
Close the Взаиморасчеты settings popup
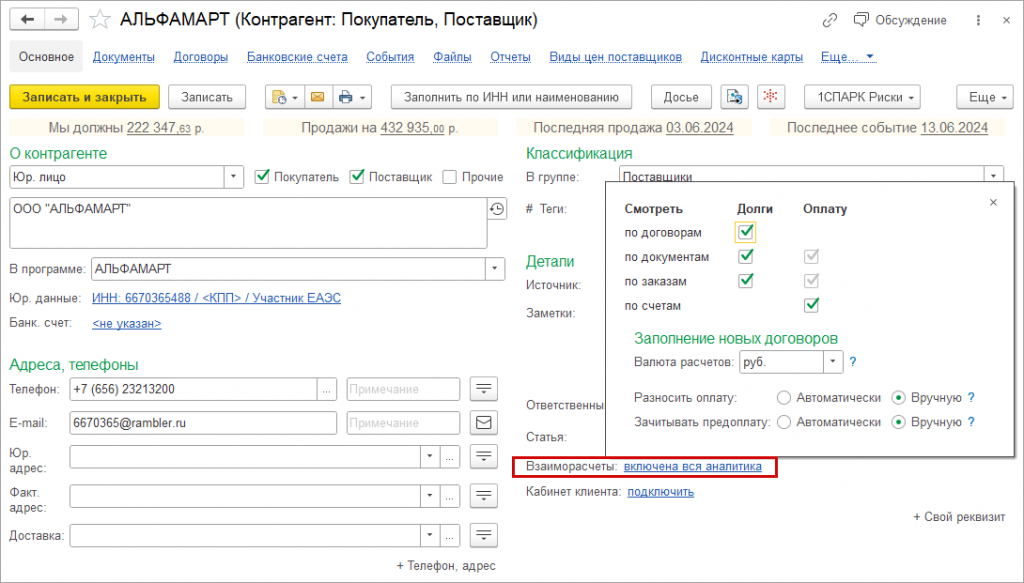pyautogui.click(x=993, y=202)
